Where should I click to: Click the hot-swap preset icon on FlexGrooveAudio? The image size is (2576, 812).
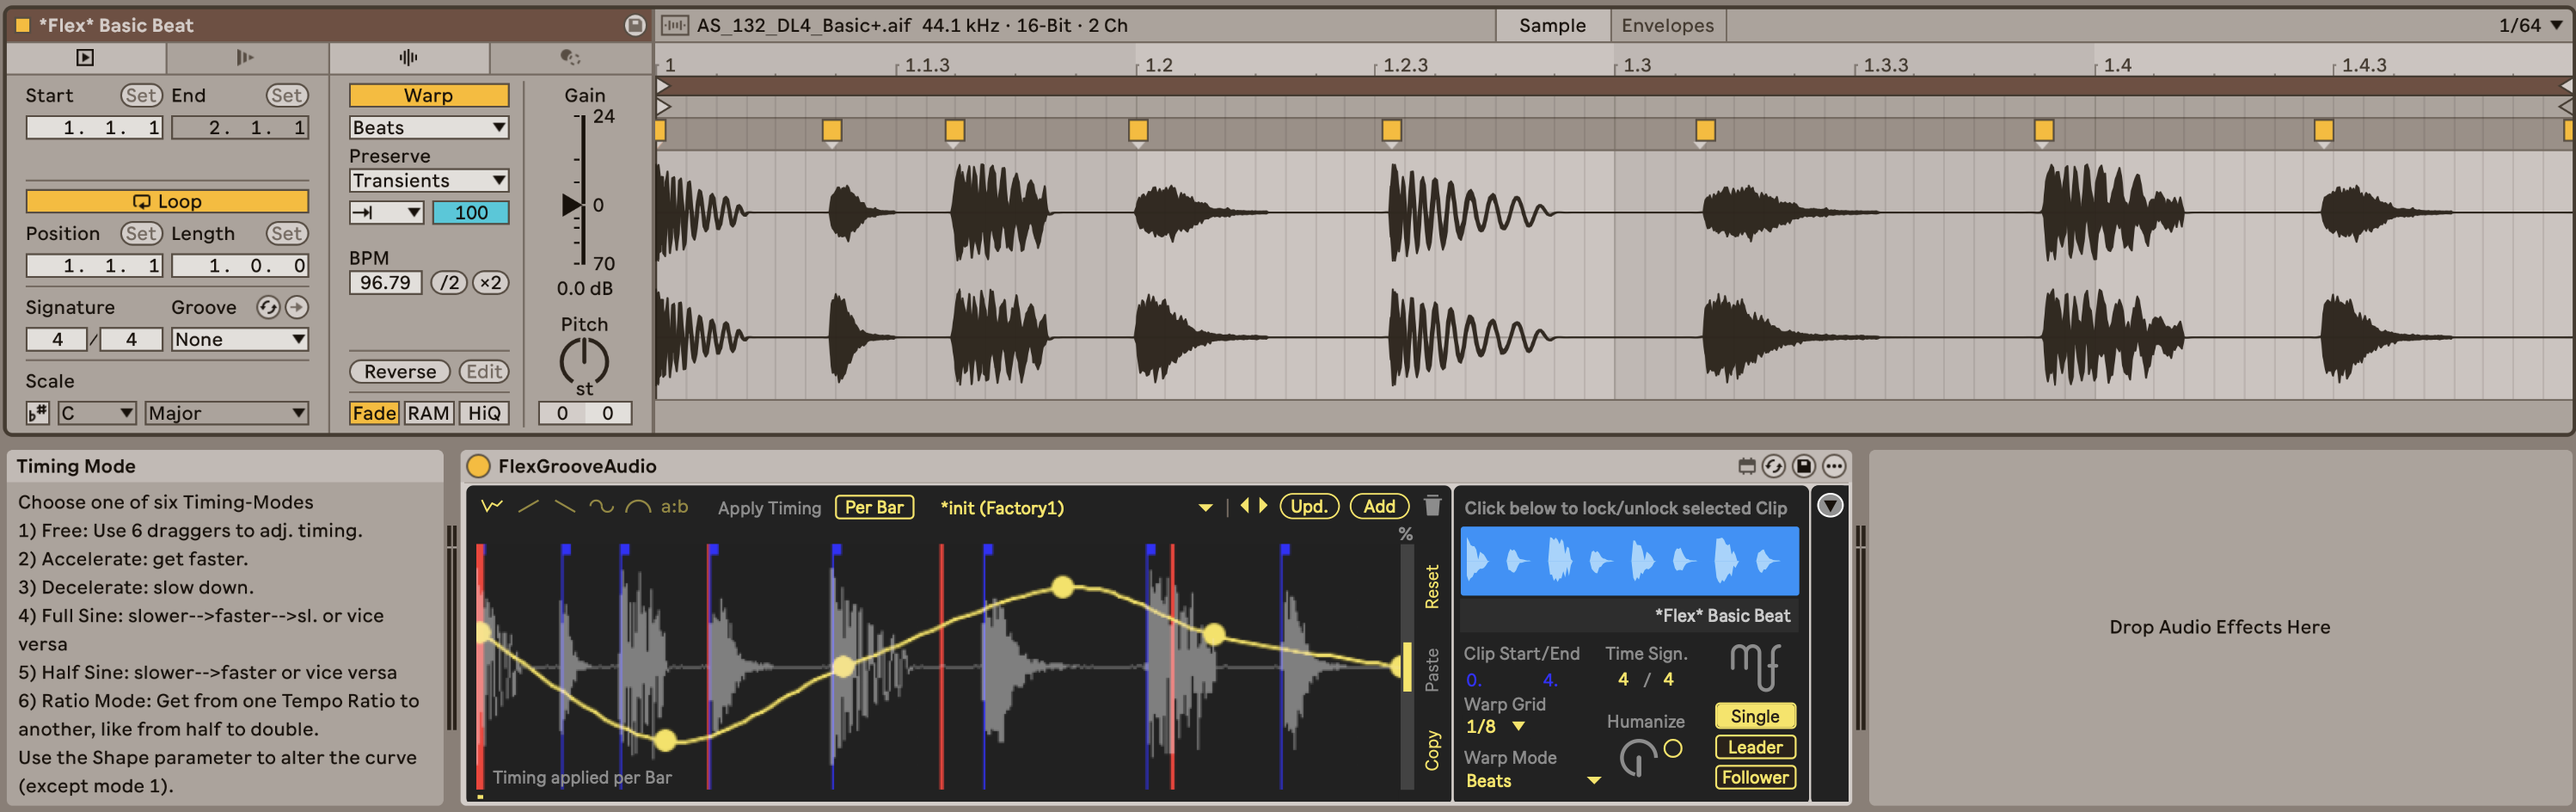(x=1774, y=466)
